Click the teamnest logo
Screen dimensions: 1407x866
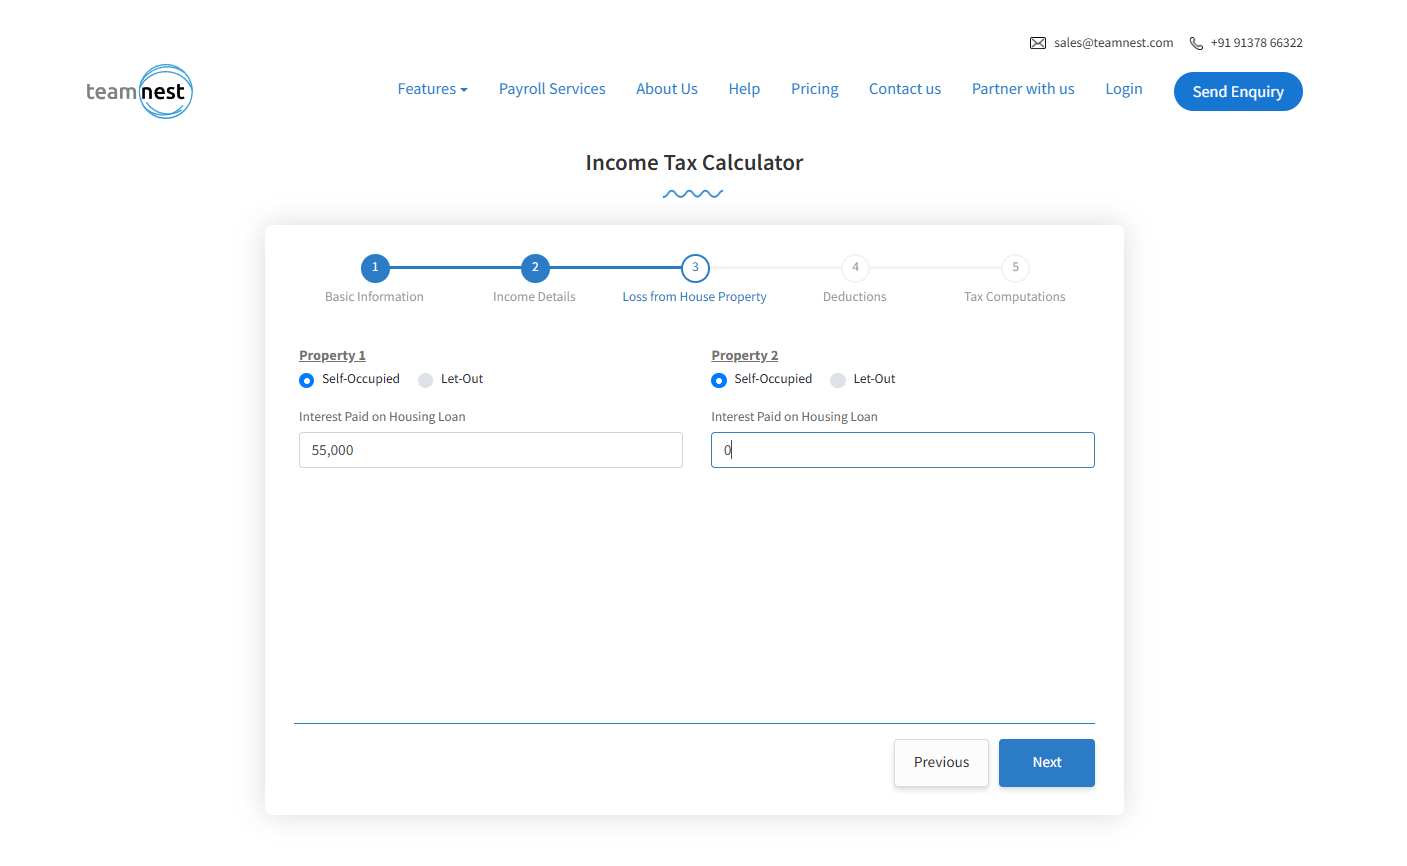[x=139, y=92]
